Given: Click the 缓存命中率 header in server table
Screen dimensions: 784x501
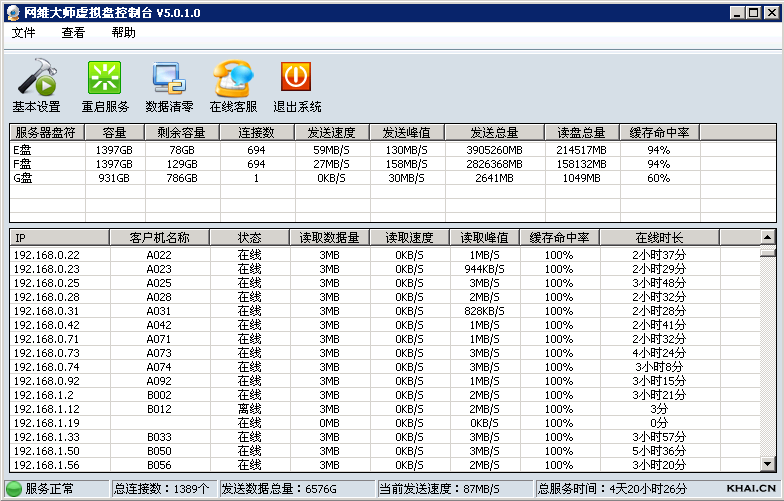Looking at the screenshot, I should point(658,132).
